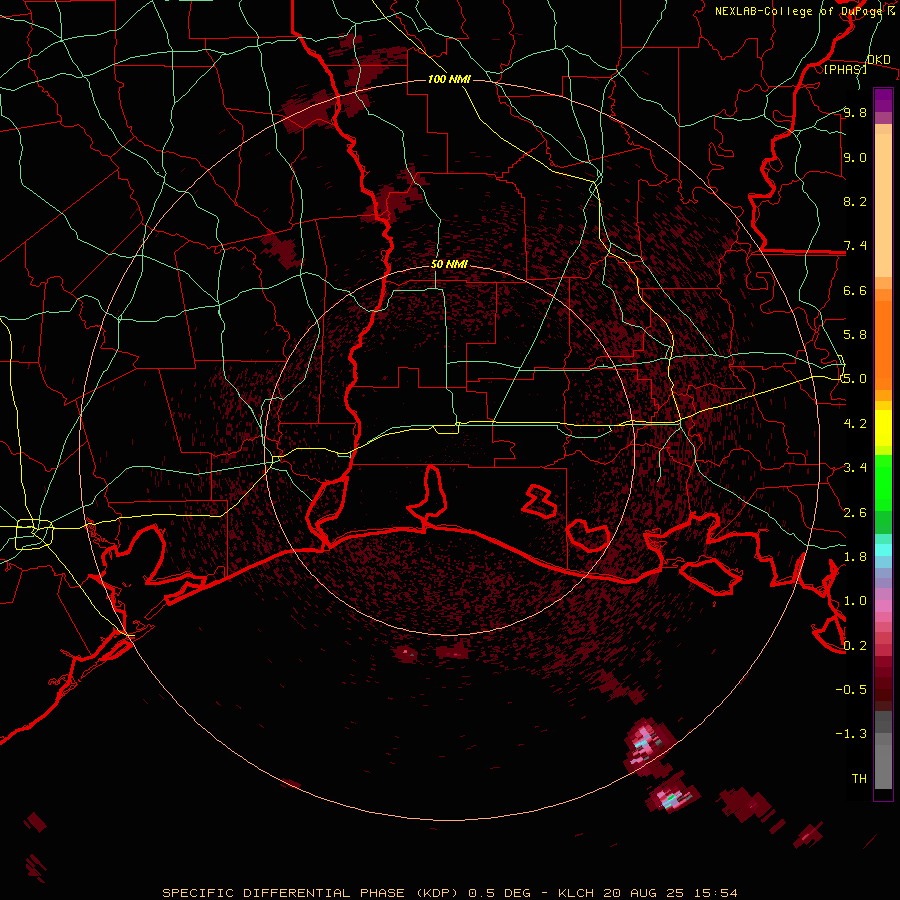900x900 pixels.
Task: Click the yellow segment of the color bar
Action: [x=883, y=428]
